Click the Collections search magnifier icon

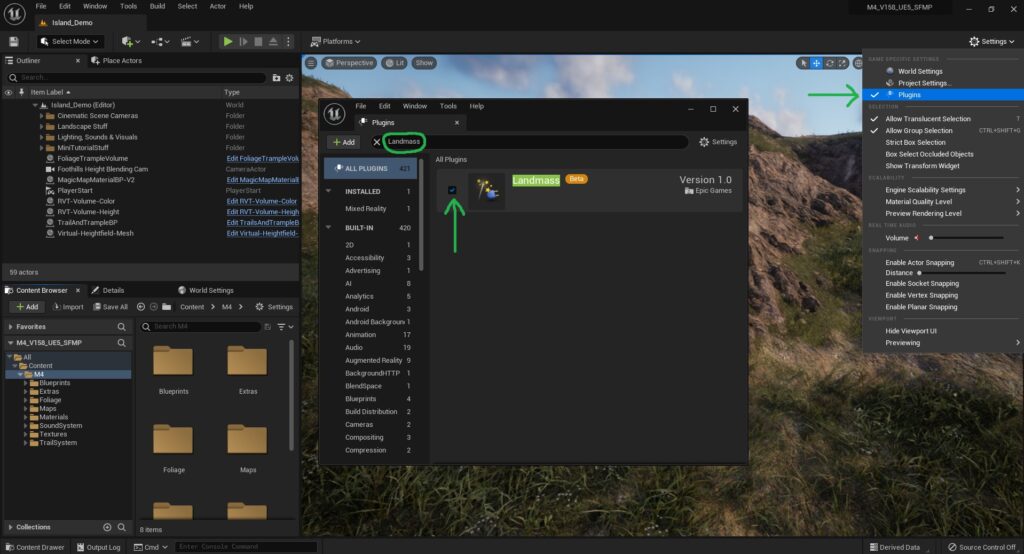(121, 527)
